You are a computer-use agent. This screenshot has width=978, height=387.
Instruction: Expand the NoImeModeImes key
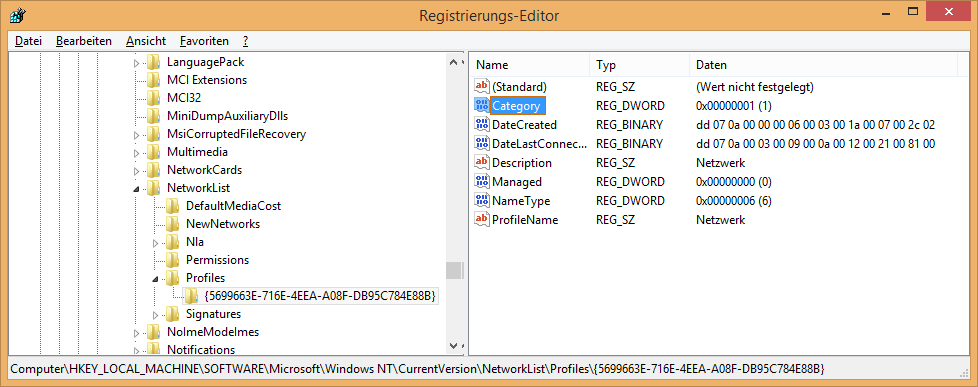point(137,332)
